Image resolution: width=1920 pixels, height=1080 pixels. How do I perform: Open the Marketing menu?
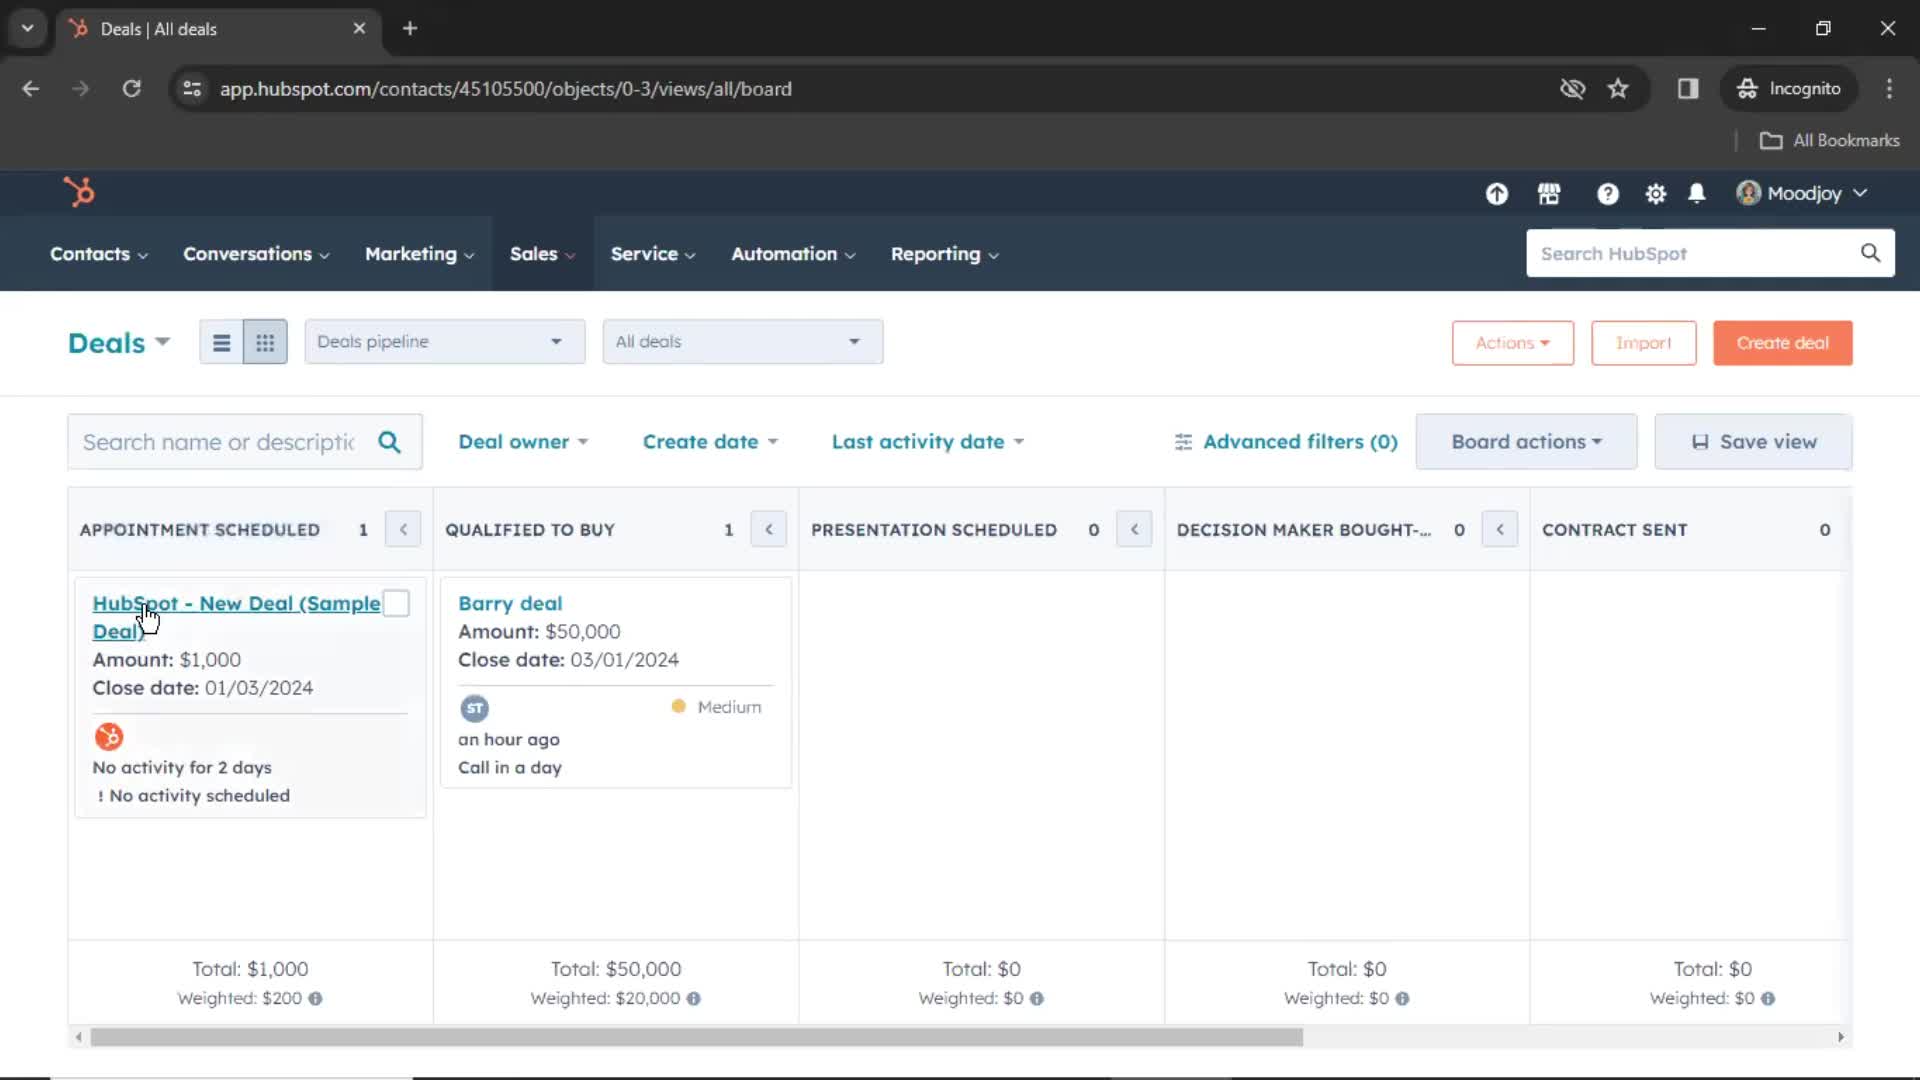tap(419, 254)
